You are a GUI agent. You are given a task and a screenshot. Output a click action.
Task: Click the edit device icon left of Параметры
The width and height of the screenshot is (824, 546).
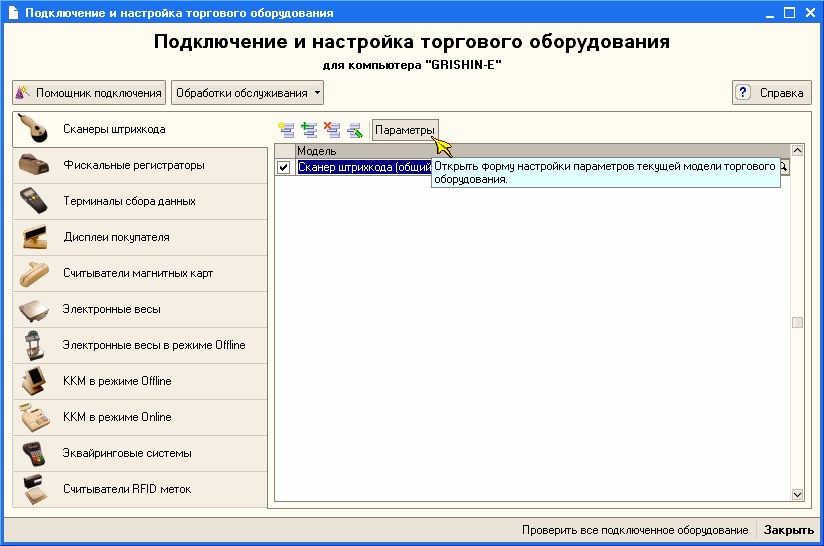(354, 130)
